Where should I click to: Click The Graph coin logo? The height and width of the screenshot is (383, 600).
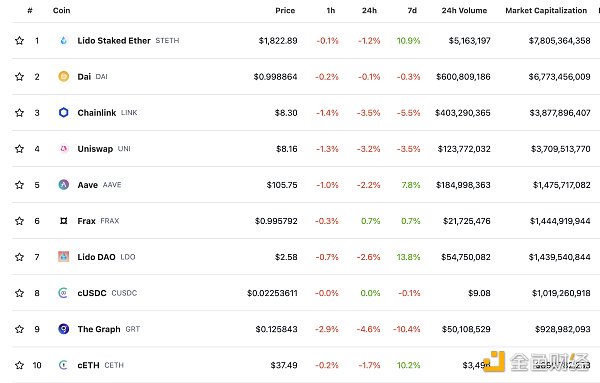tap(64, 329)
